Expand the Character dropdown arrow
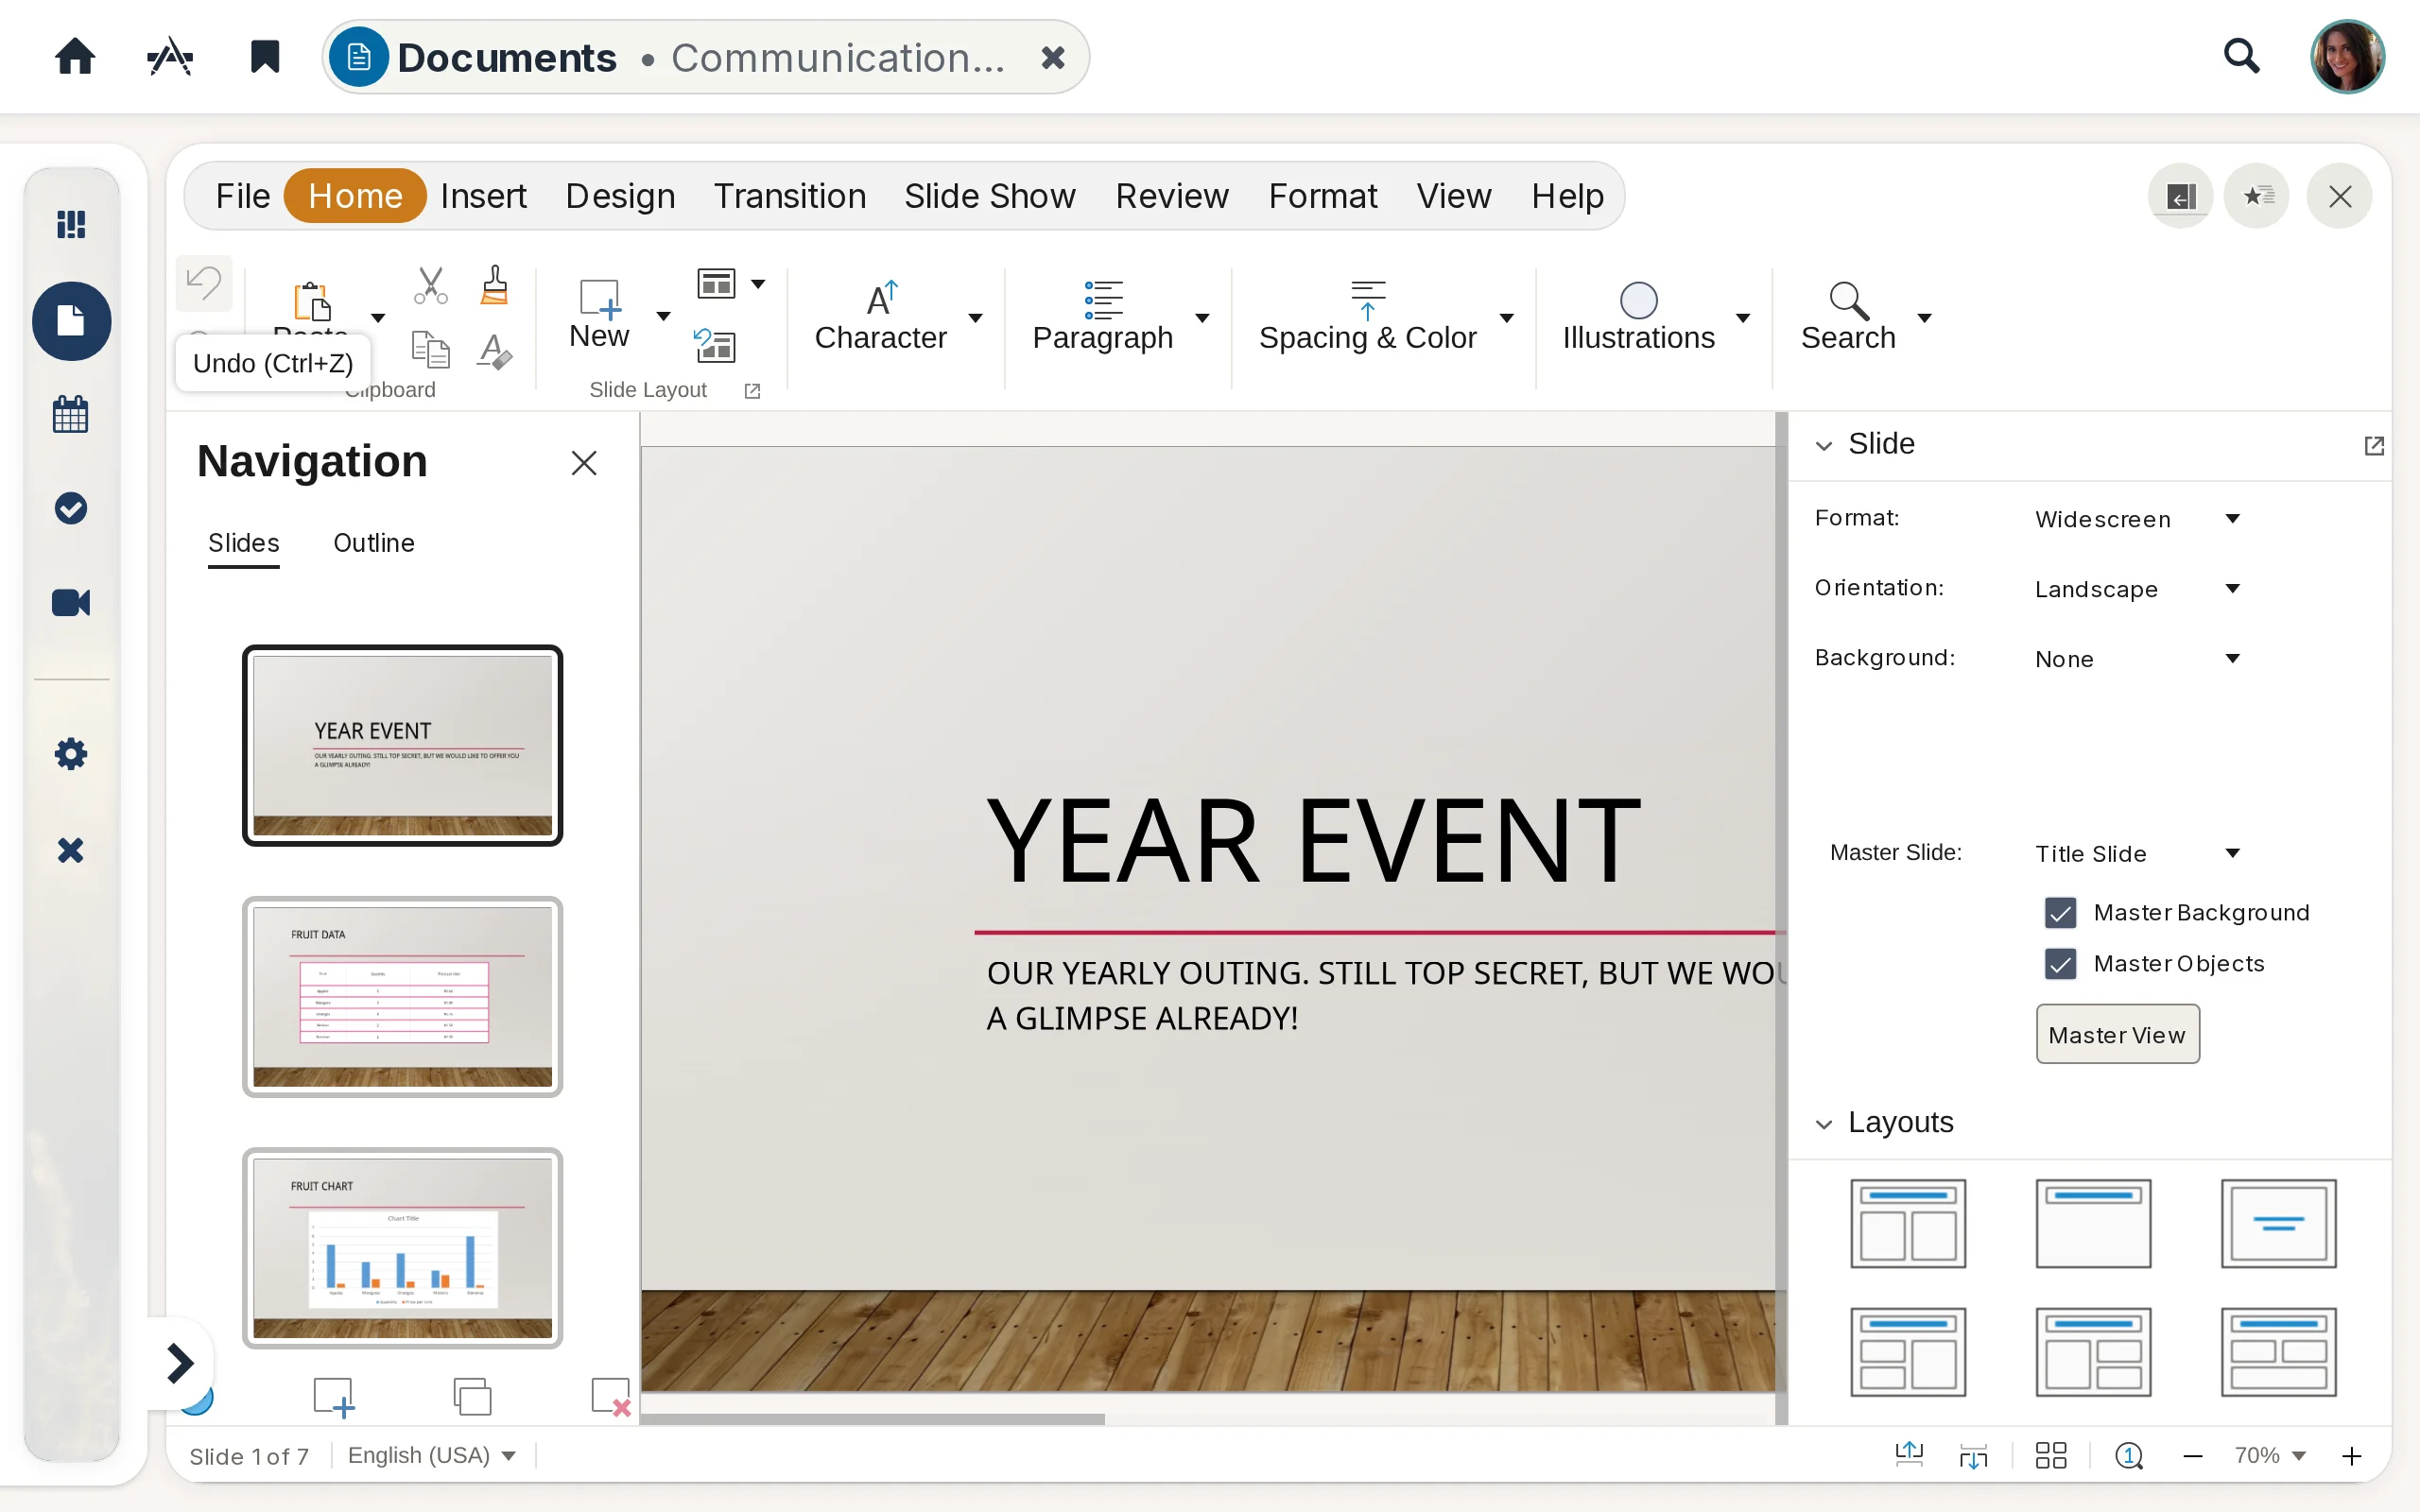The width and height of the screenshot is (2420, 1512). pos(975,318)
